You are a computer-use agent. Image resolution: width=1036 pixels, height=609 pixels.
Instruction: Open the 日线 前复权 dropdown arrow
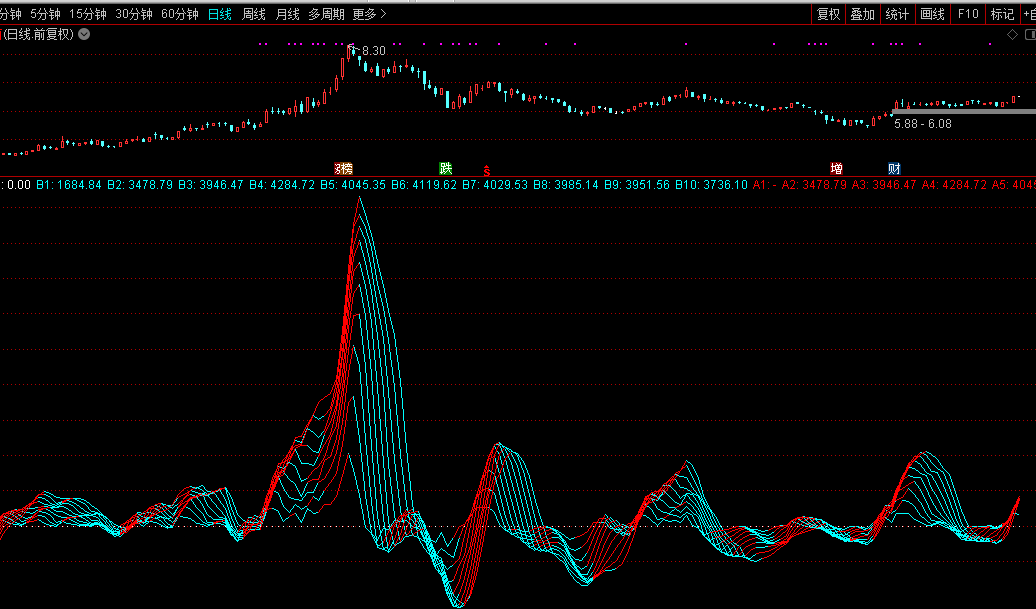pyautogui.click(x=84, y=34)
